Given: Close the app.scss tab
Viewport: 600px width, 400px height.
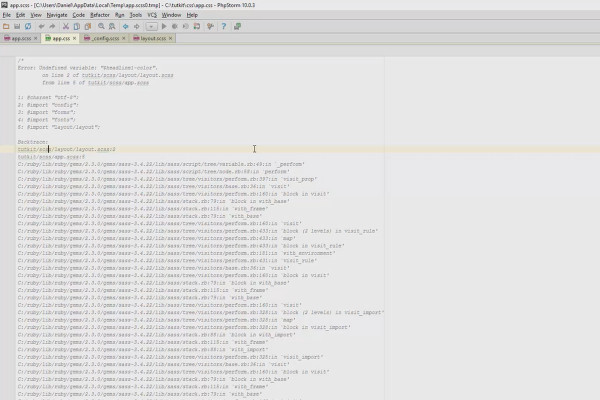Looking at the screenshot, I should [x=36, y=38].
